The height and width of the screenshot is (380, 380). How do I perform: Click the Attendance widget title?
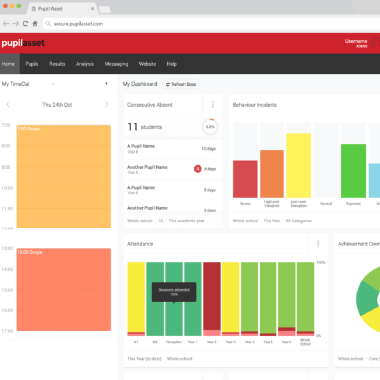[140, 244]
